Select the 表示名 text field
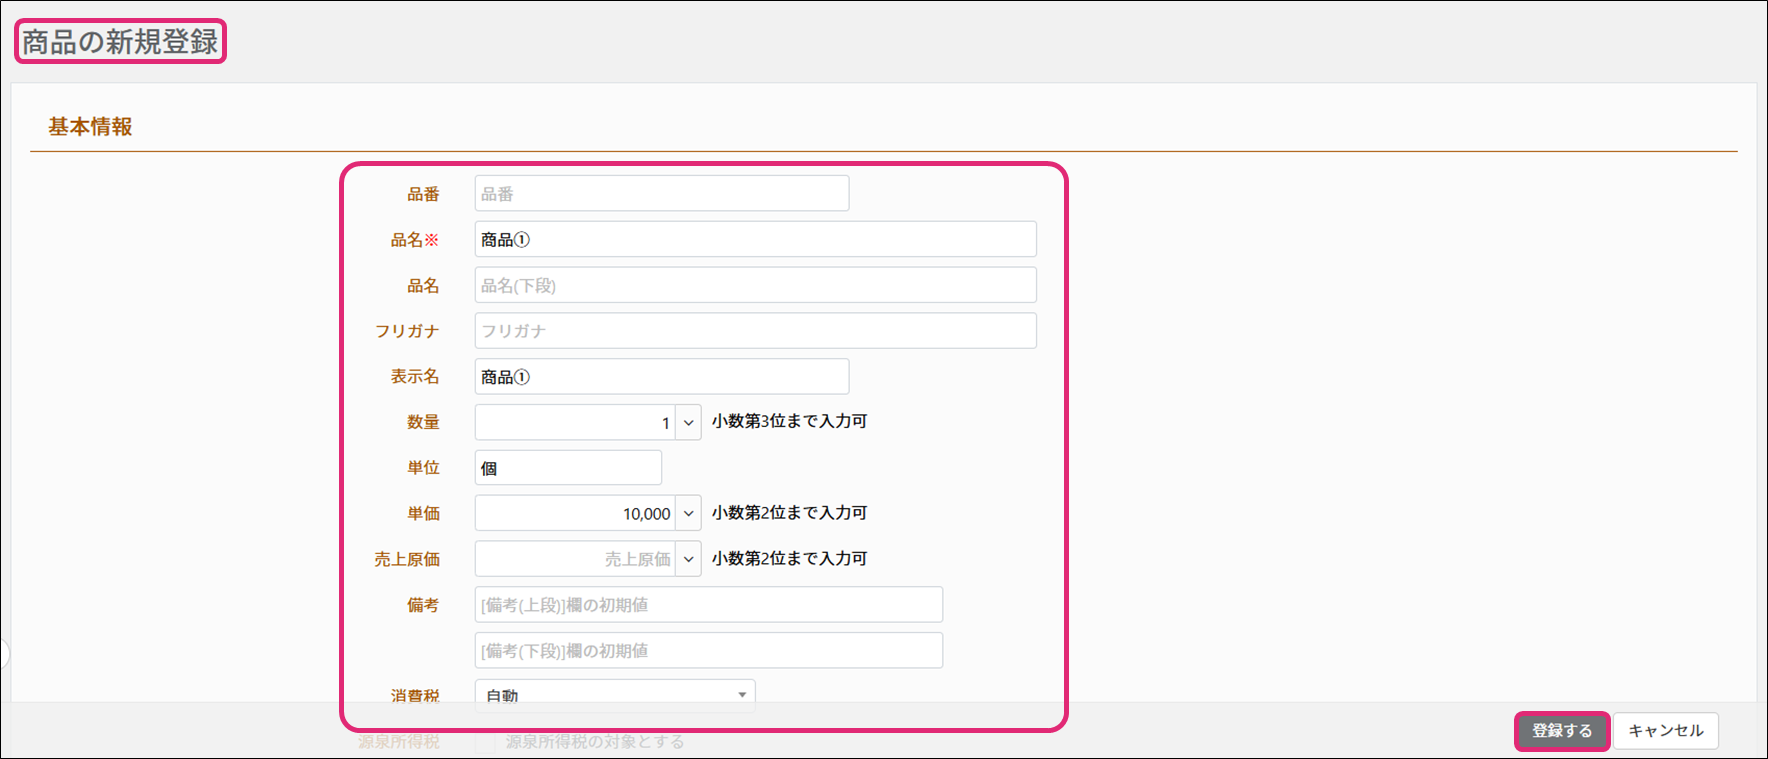1768x759 pixels. click(661, 377)
